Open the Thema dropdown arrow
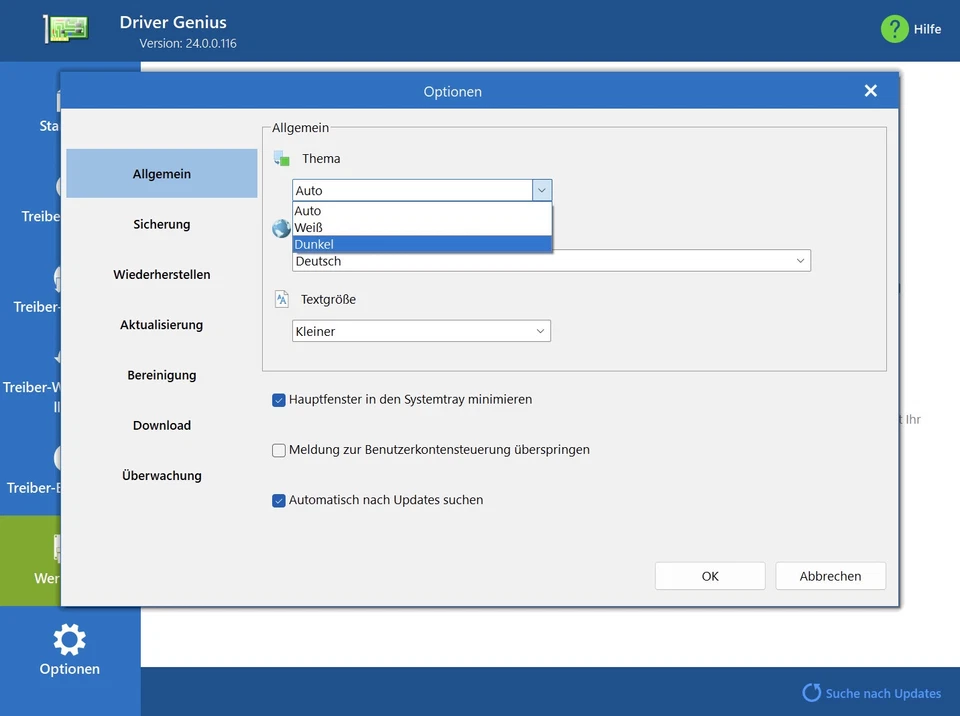960x716 pixels. point(541,190)
